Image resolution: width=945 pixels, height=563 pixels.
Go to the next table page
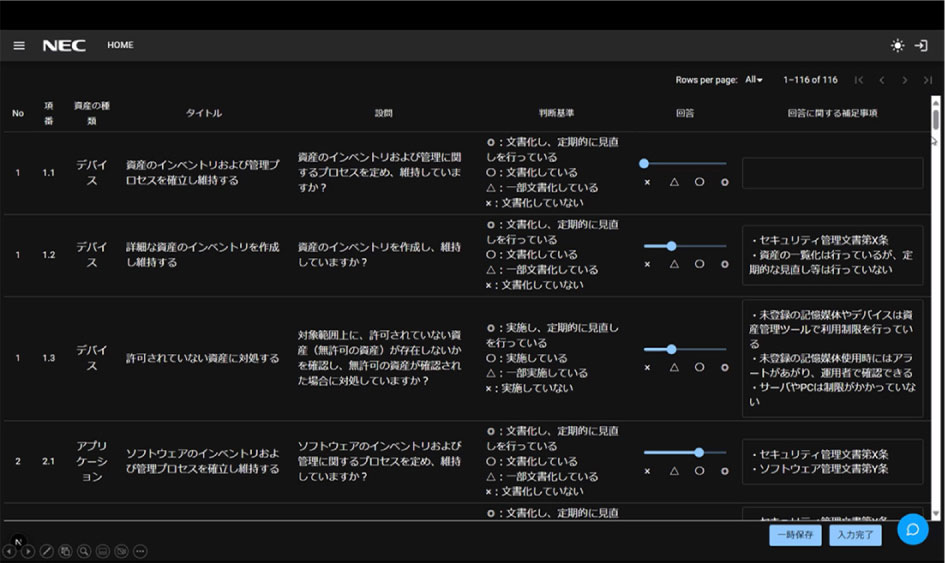[x=904, y=80]
